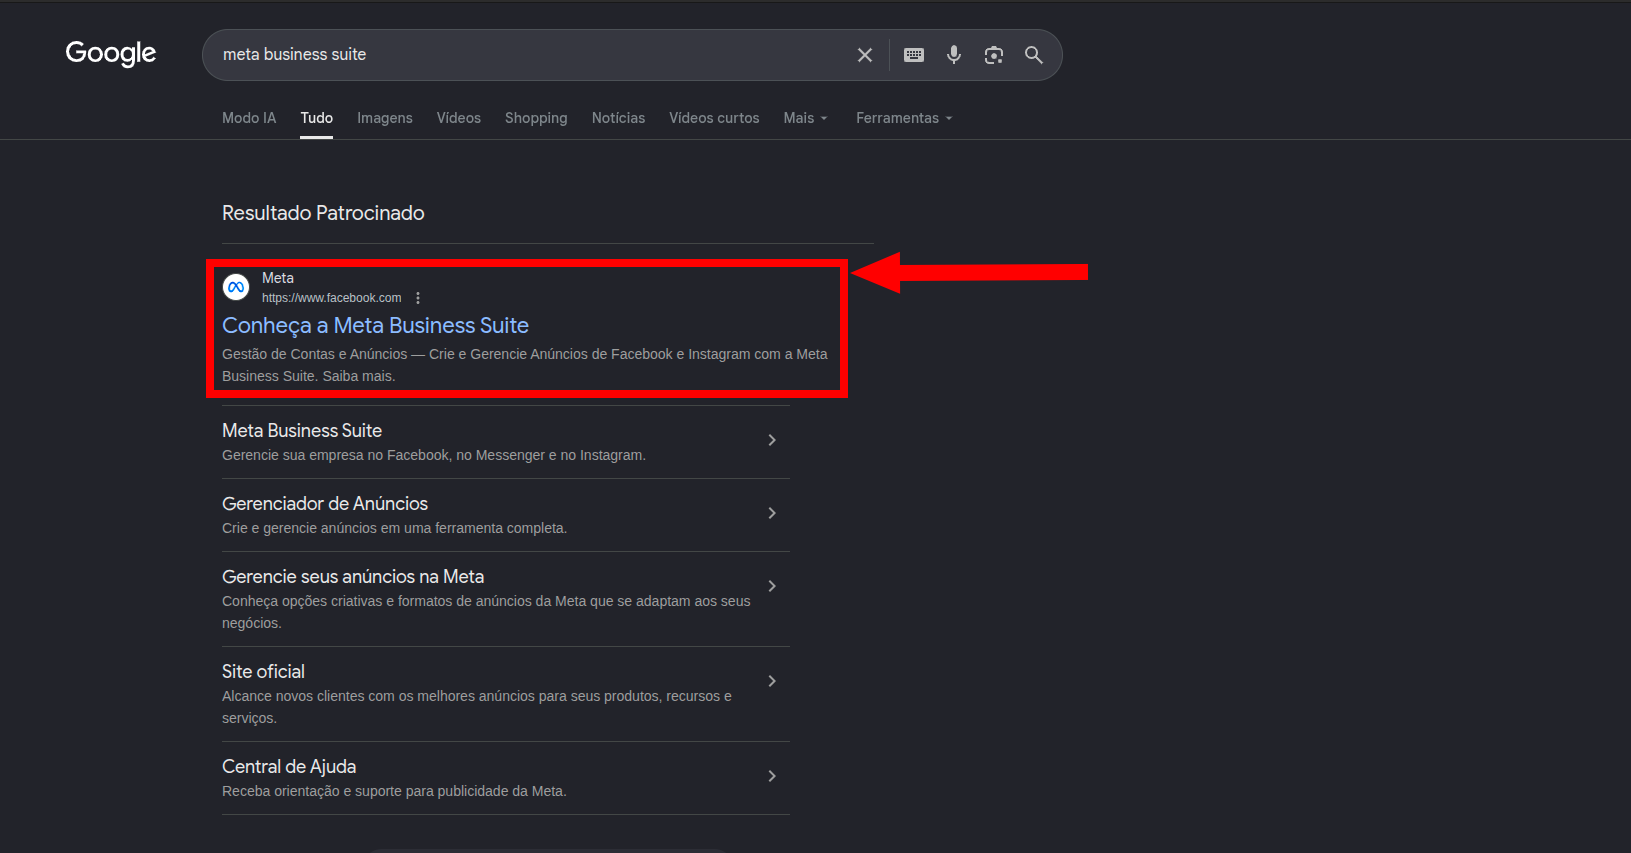Open the Conheça a Meta Business Suite link
Image resolution: width=1631 pixels, height=853 pixels.
(x=375, y=326)
